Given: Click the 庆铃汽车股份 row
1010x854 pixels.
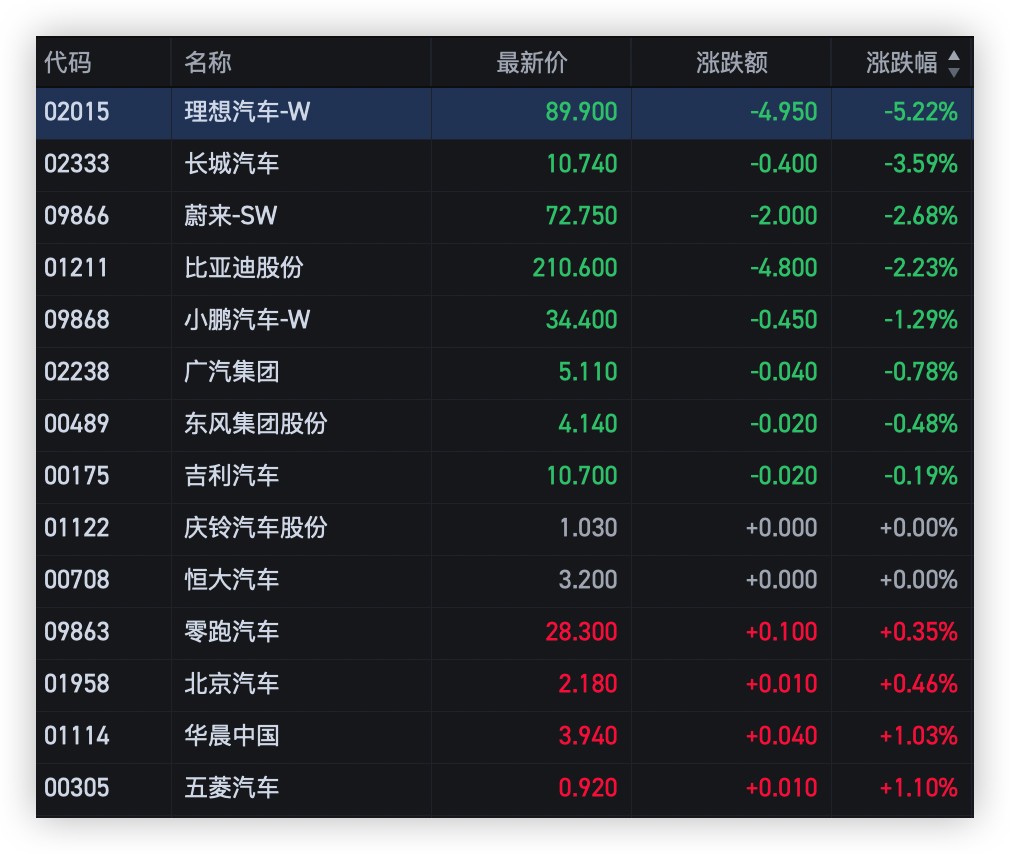Looking at the screenshot, I should point(255,528).
